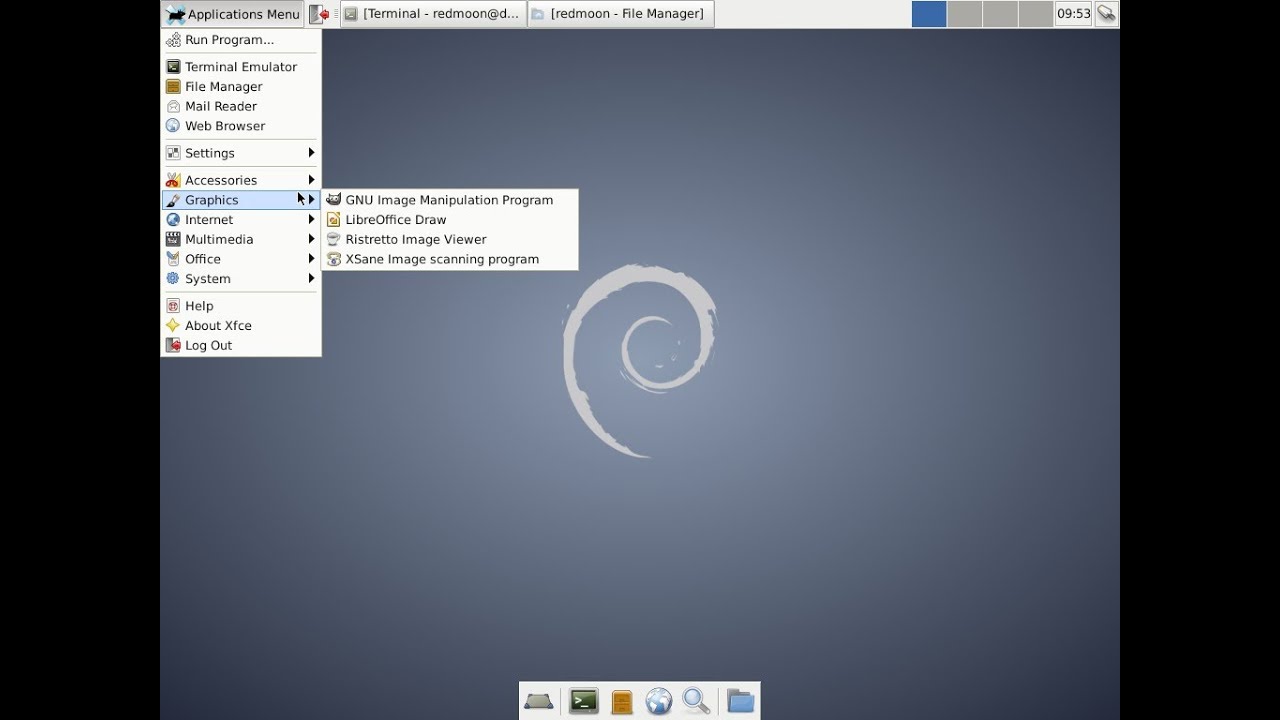Screen dimensions: 1280x720
Task: Select the first (active blue) workspace
Action: tap(929, 14)
